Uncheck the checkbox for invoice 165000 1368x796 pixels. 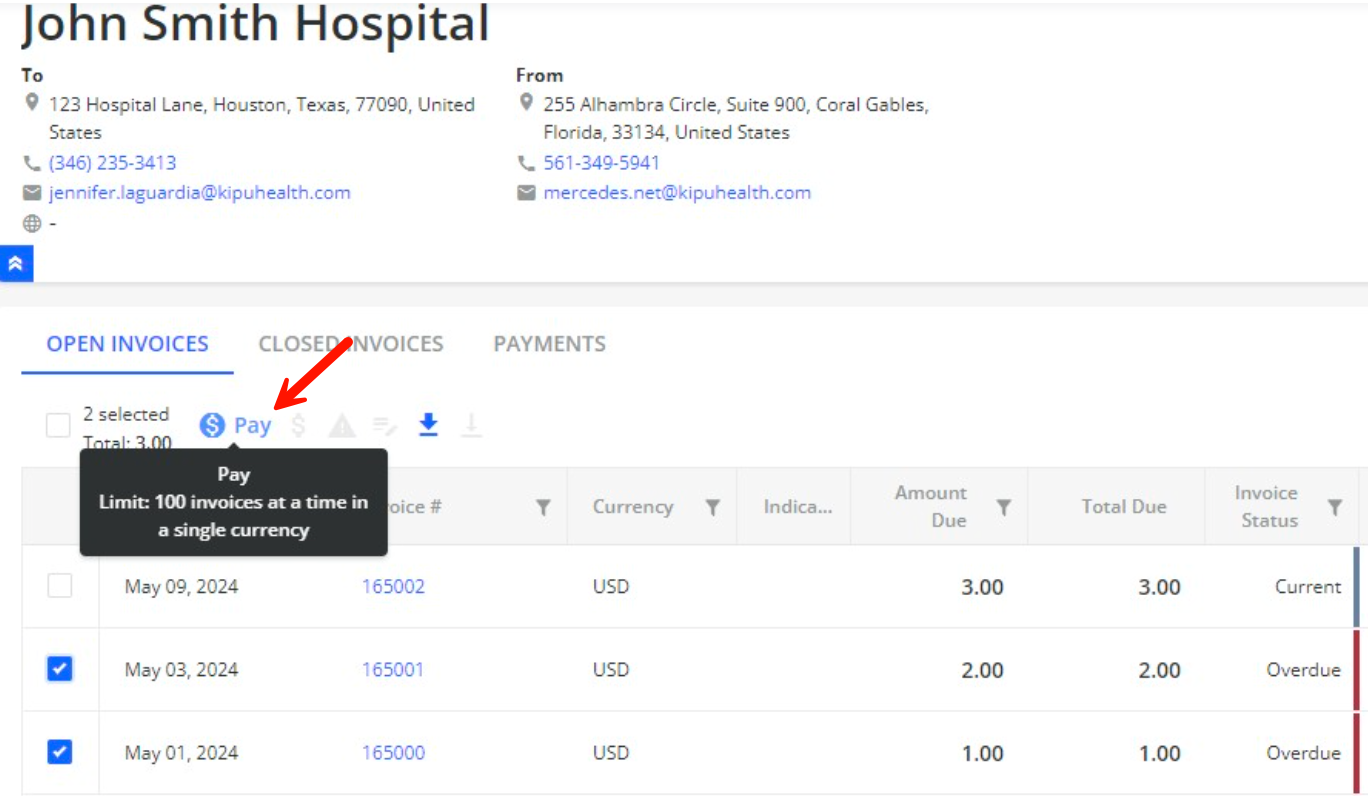coord(60,752)
